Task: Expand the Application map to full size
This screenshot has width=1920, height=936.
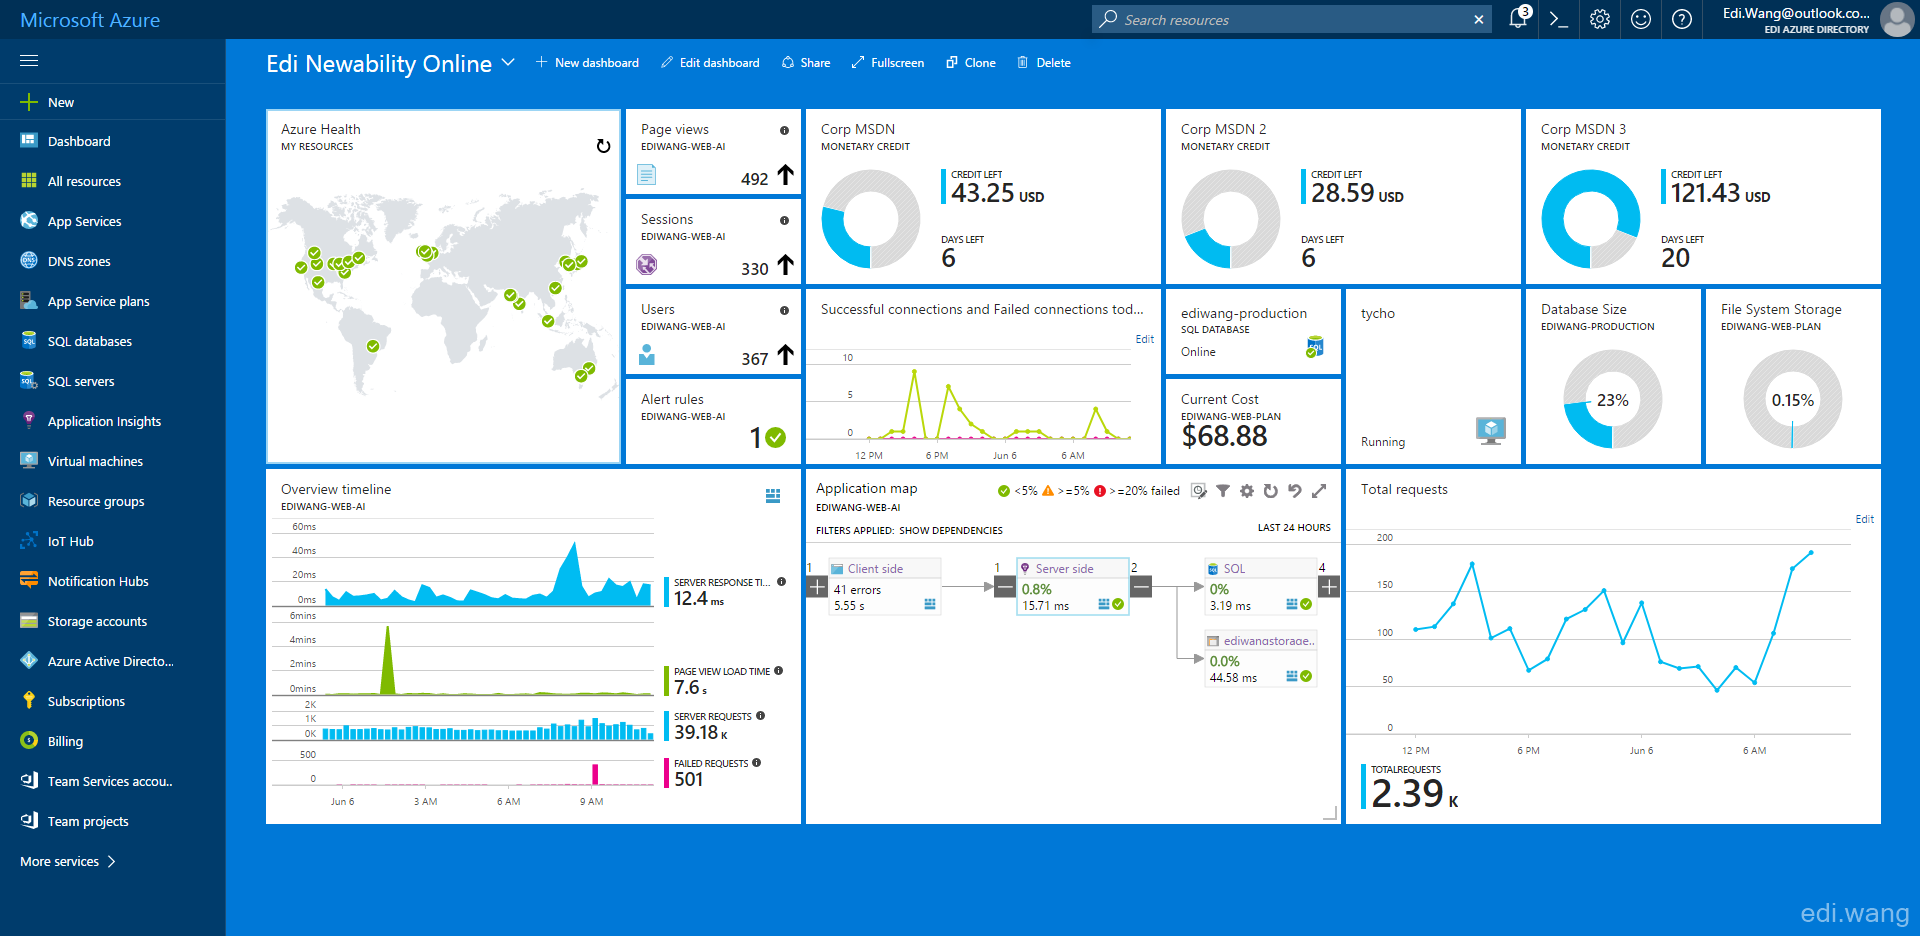Action: tap(1319, 491)
